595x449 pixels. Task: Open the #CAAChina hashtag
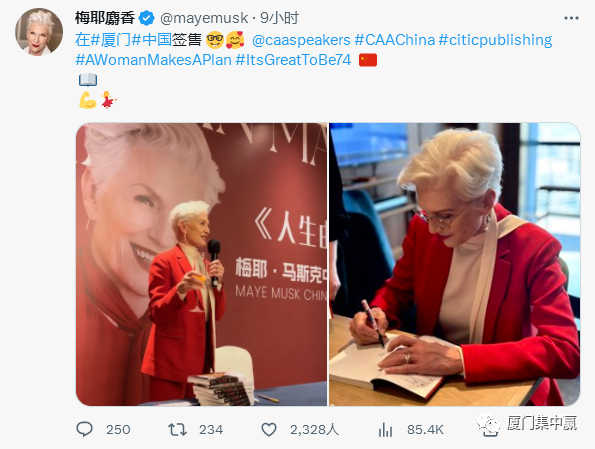pos(395,40)
